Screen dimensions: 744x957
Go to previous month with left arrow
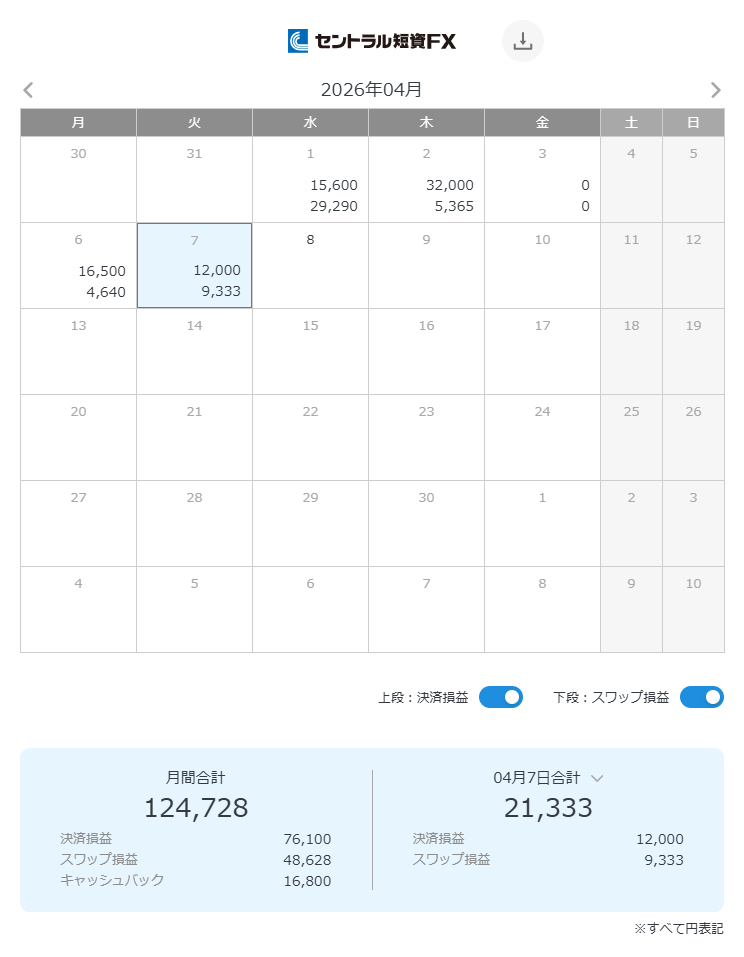28,90
